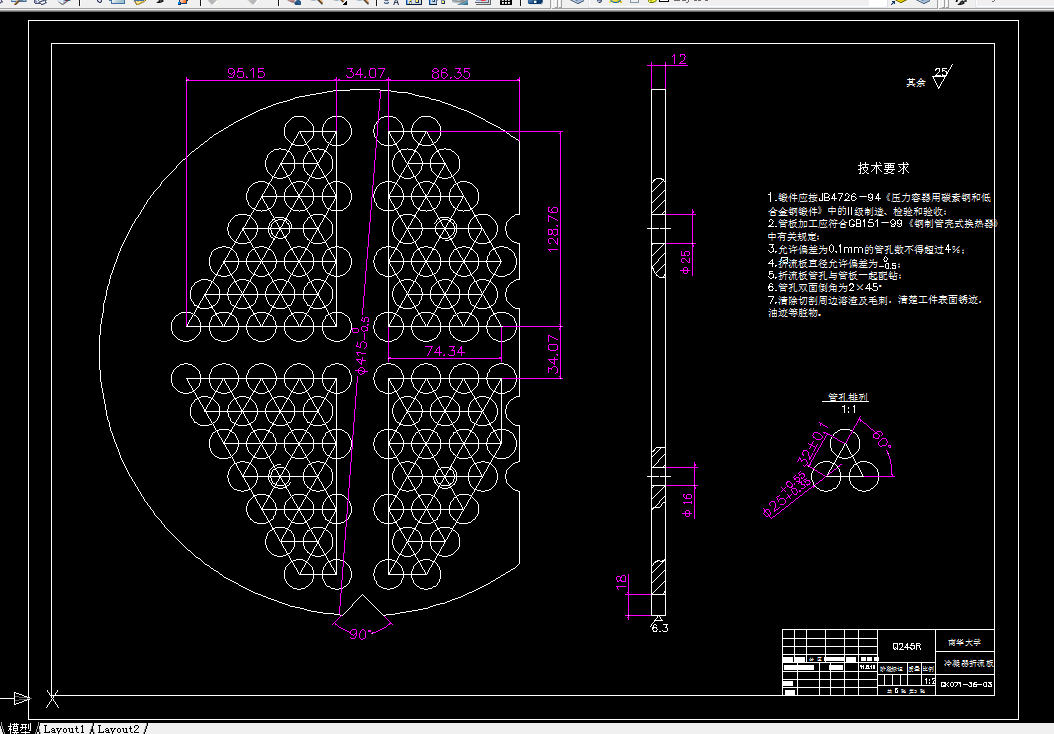1054x734 pixels.
Task: Select the φ16 dimension on section view
Action: 687,505
